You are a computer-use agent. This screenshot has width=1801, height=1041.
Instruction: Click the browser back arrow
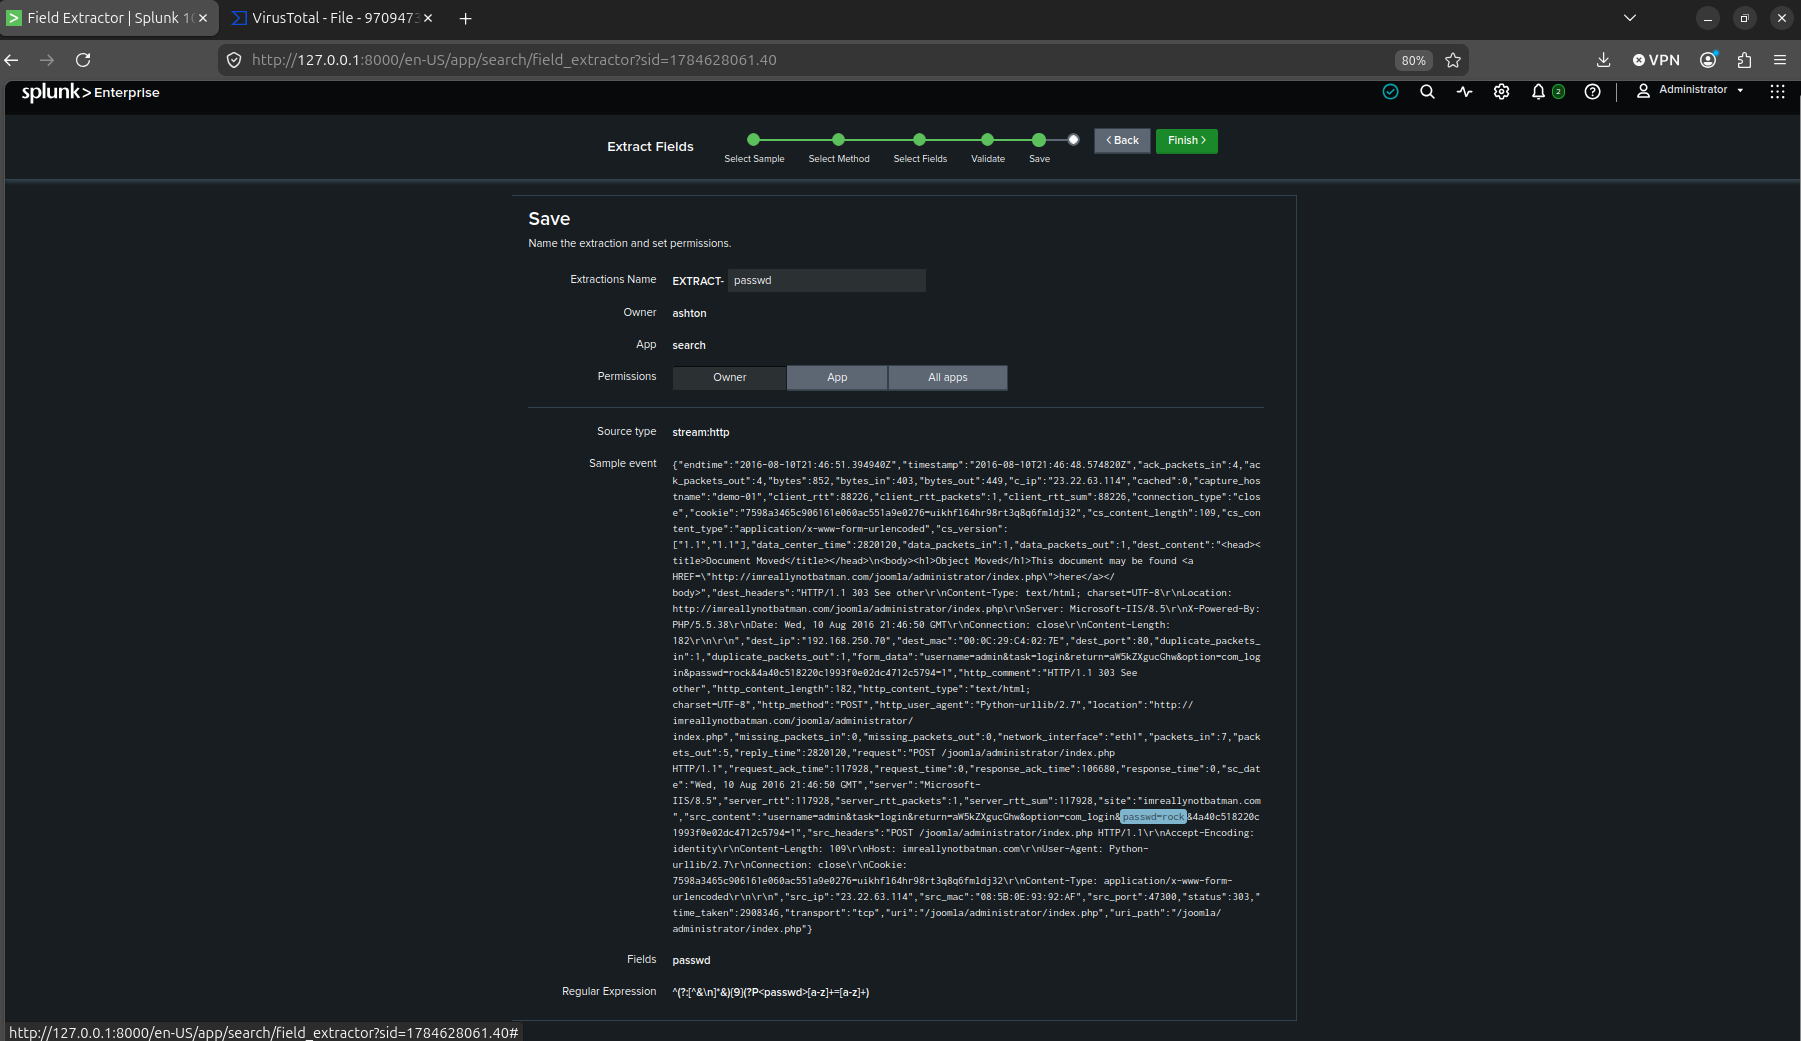(x=12, y=60)
